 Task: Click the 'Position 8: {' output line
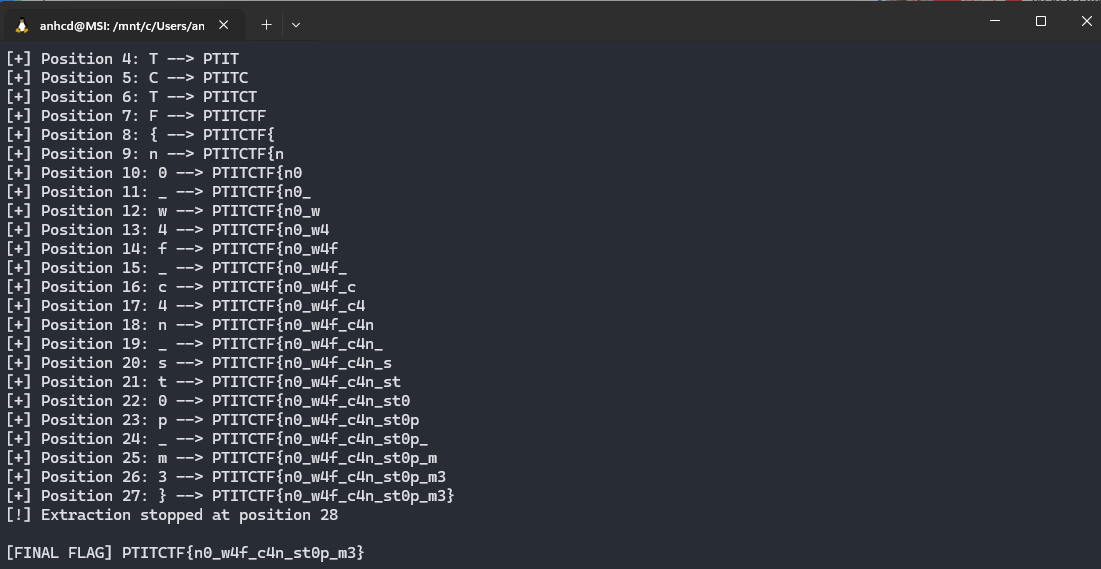click(140, 135)
